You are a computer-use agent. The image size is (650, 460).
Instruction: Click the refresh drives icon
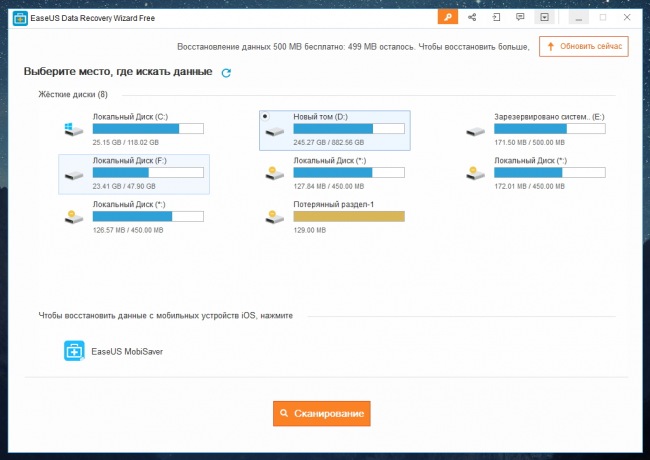pos(226,73)
